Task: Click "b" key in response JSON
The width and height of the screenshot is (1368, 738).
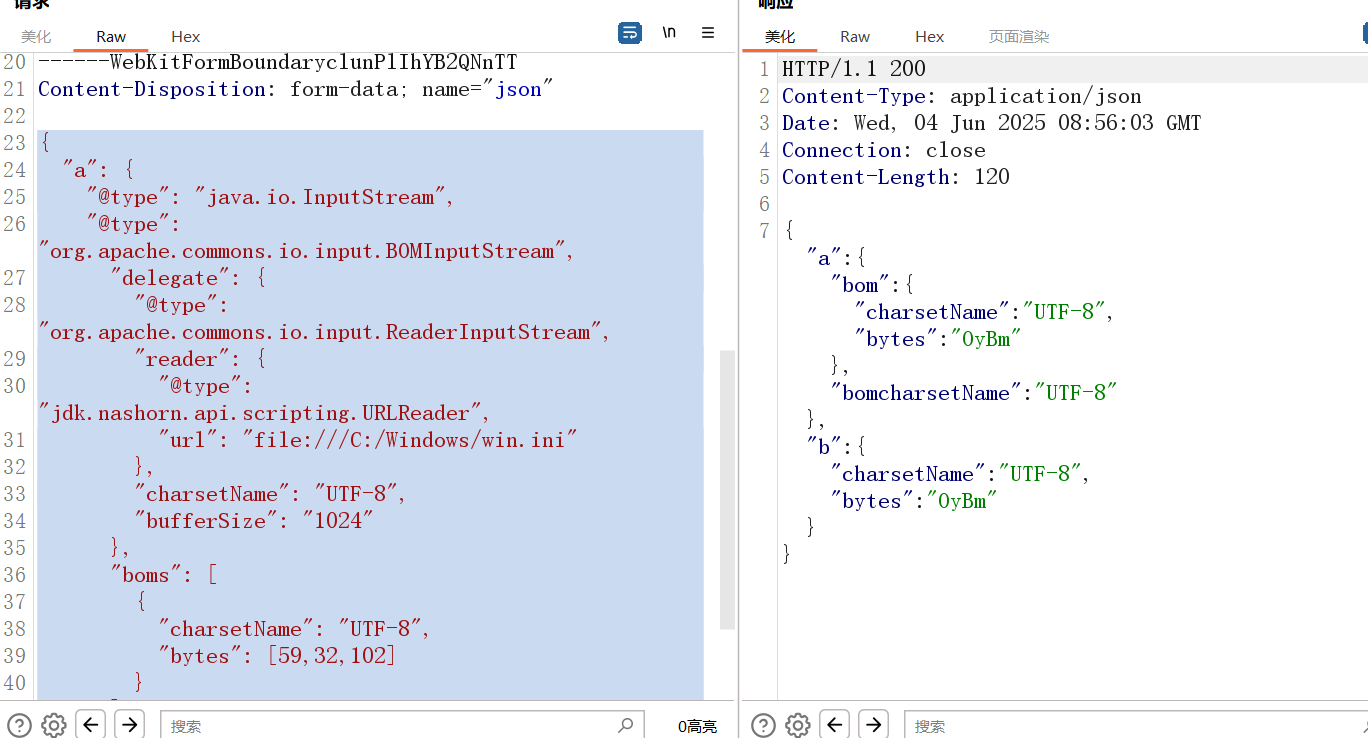Action: [824, 447]
